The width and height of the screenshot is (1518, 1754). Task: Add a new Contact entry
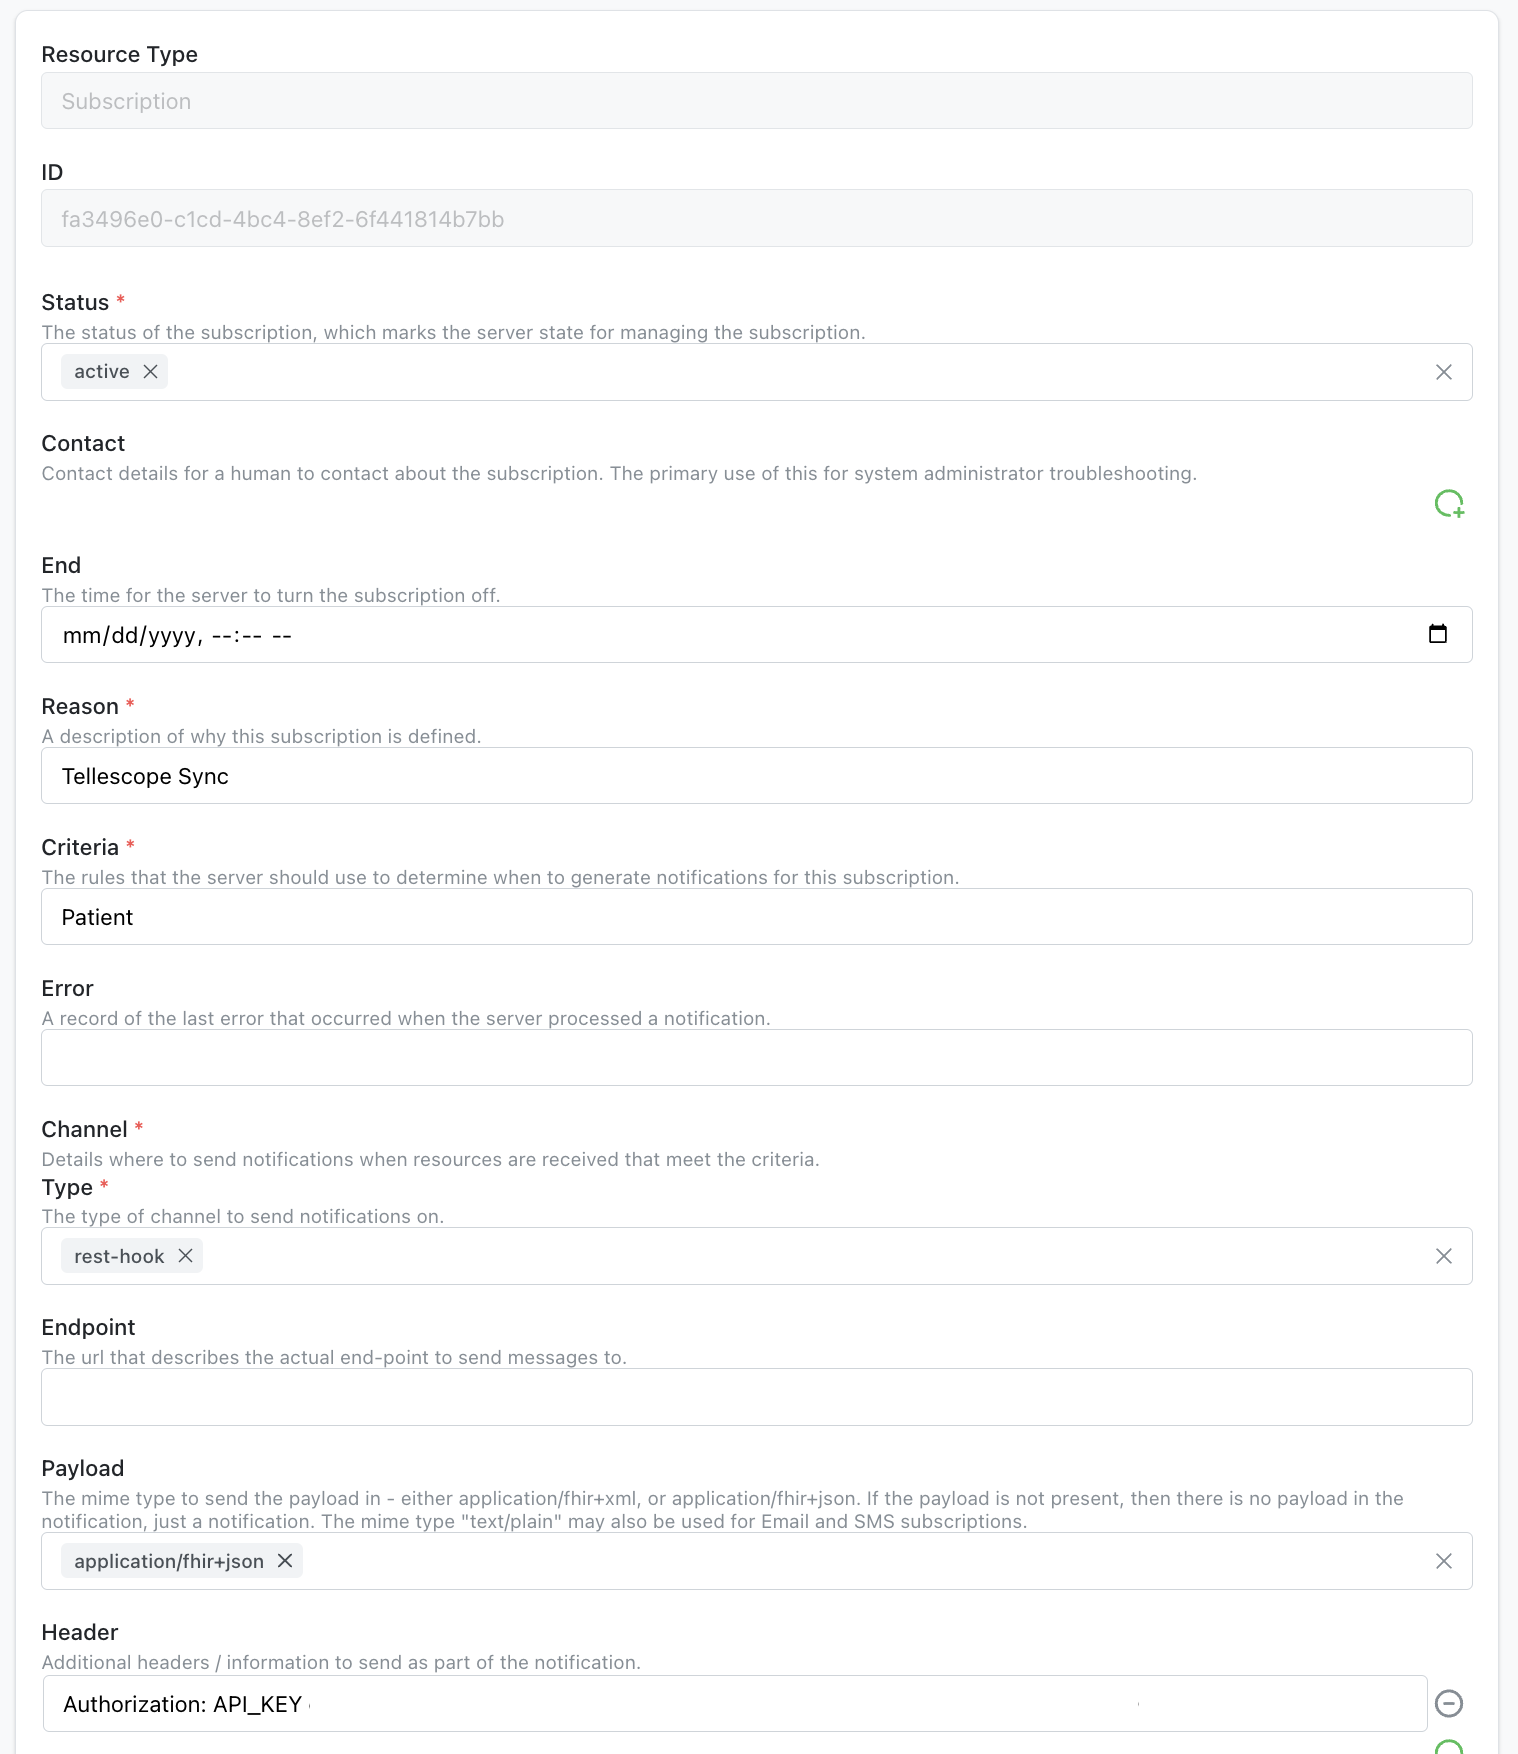click(x=1449, y=504)
